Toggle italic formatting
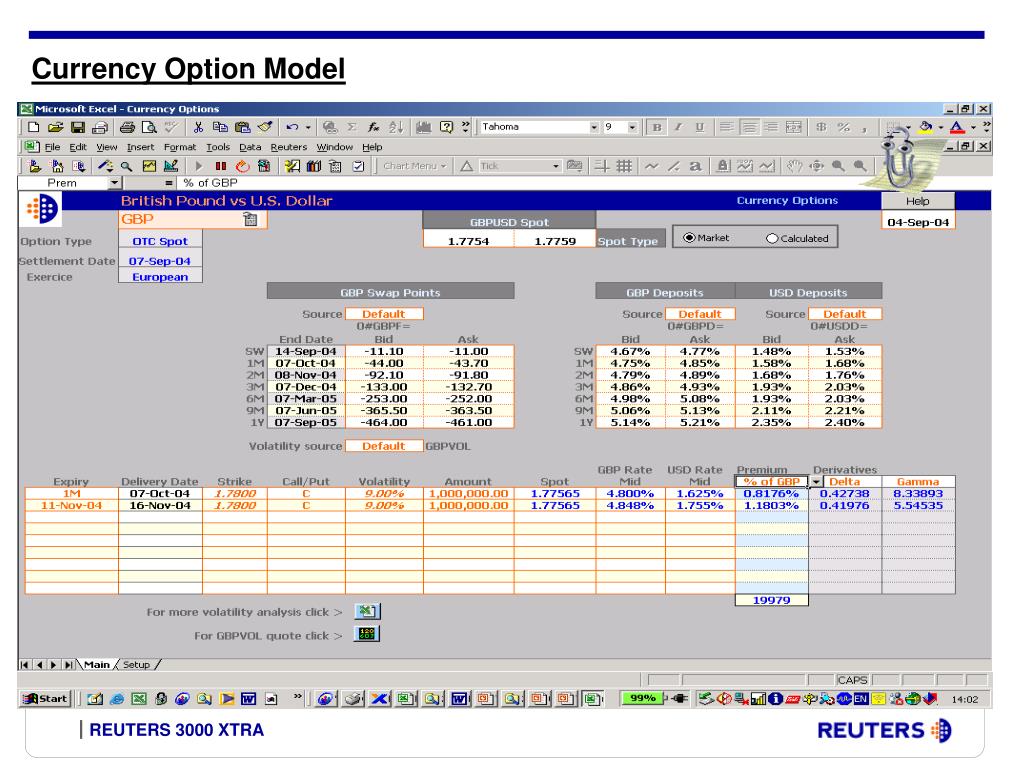The width and height of the screenshot is (1024, 768). coord(679,127)
